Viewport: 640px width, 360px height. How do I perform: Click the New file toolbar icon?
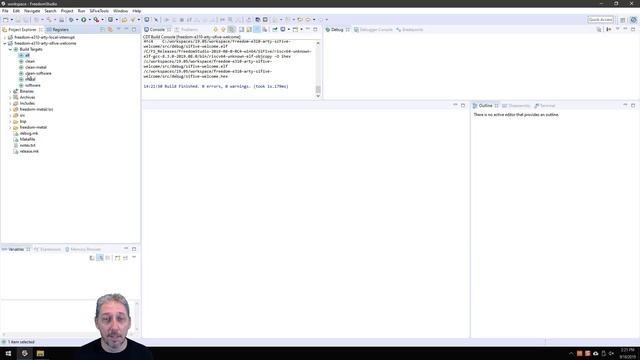point(5,20)
